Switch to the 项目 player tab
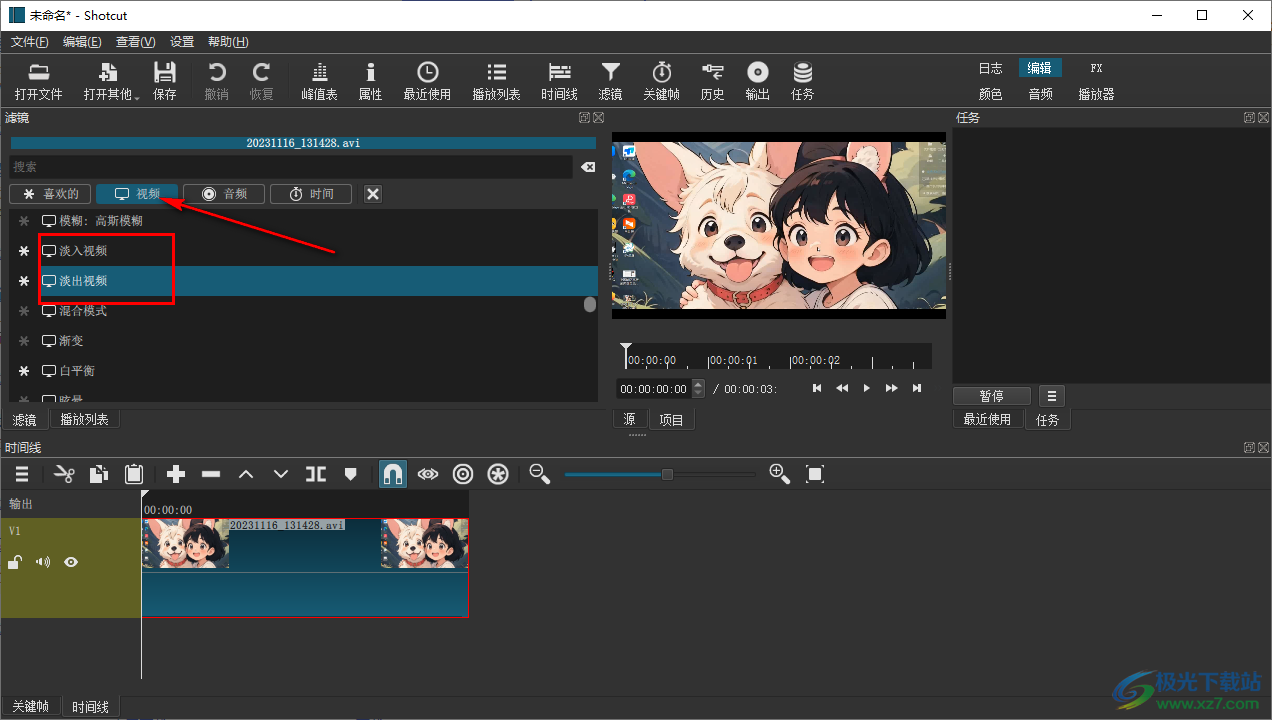This screenshot has width=1272, height=720. (x=672, y=420)
